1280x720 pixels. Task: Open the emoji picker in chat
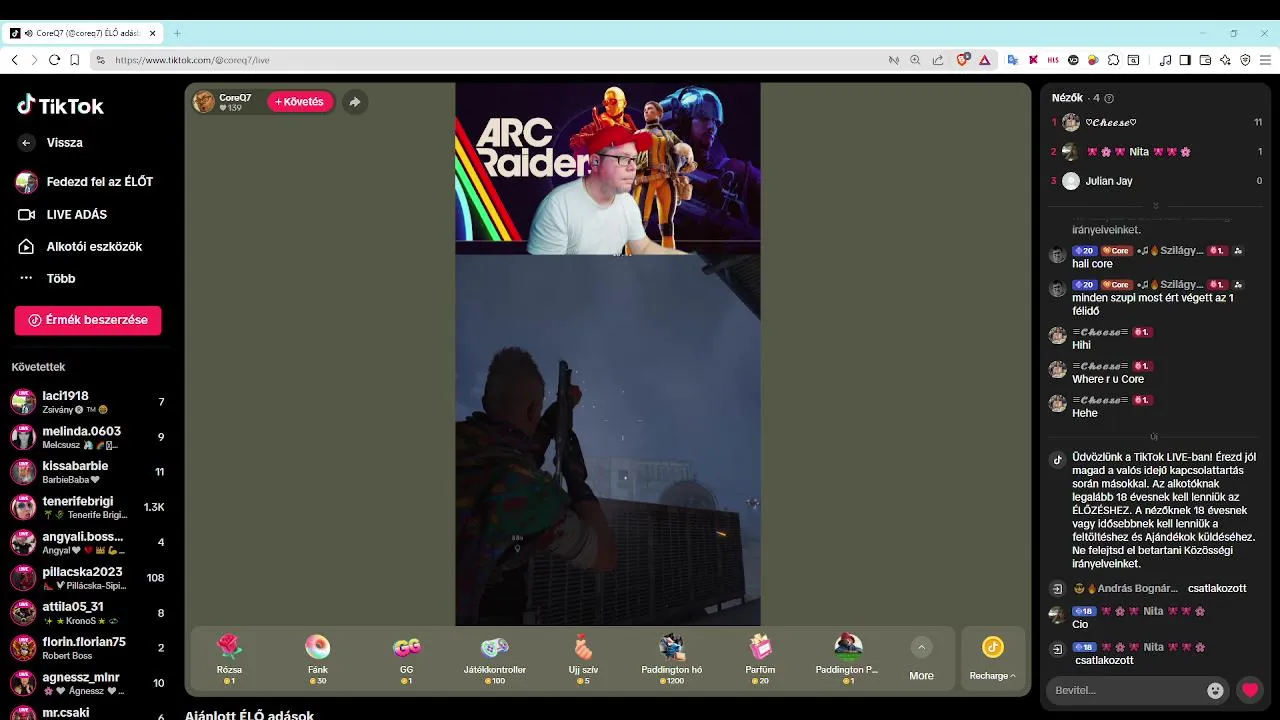1215,690
